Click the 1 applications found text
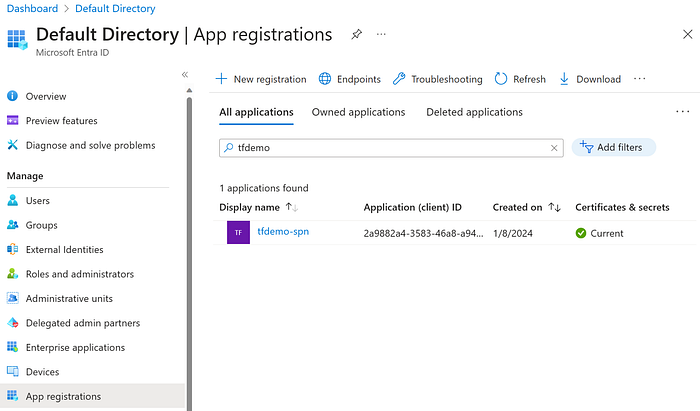This screenshot has width=700, height=411. pyautogui.click(x=264, y=188)
